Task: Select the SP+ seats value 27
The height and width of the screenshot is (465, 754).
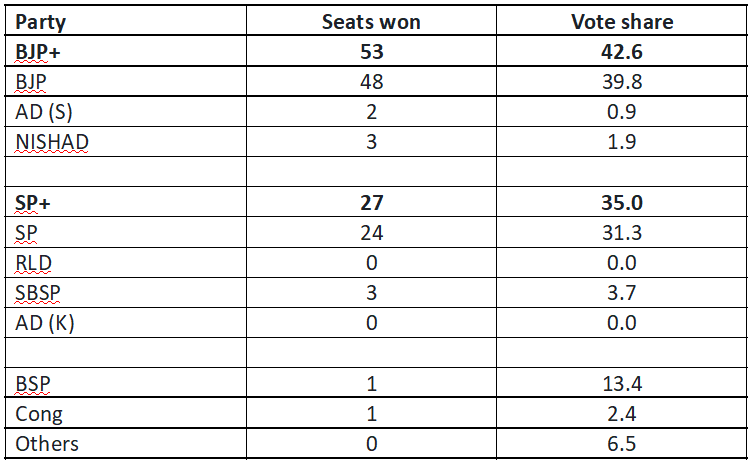Action: point(371,202)
